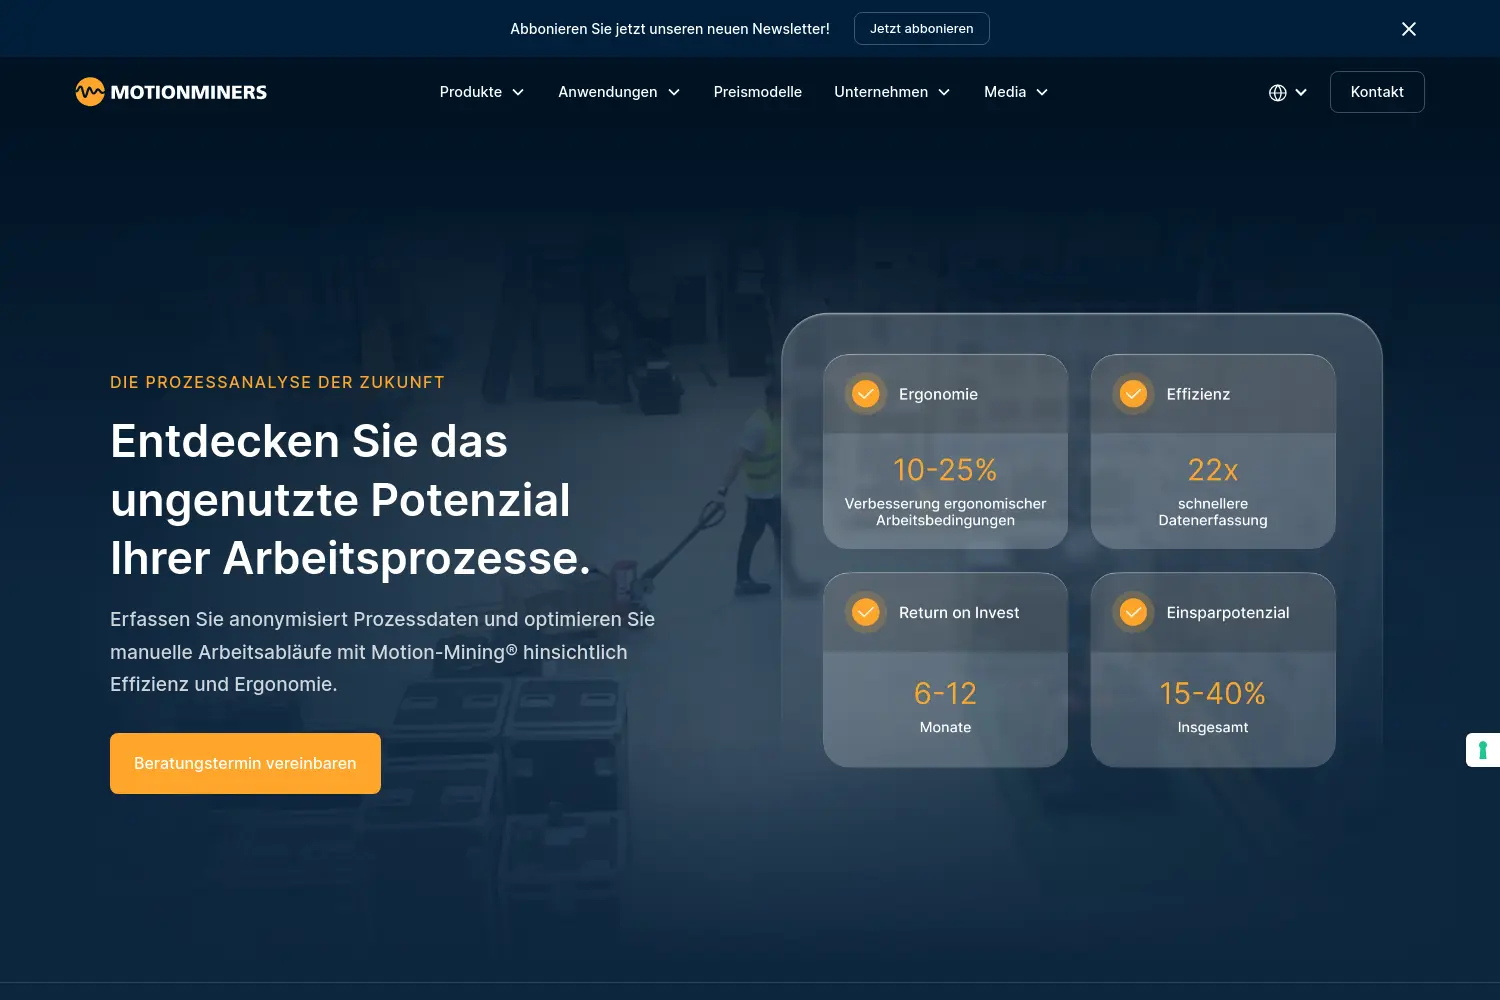Click the Return on Invest card title
The height and width of the screenshot is (1000, 1500).
tap(959, 612)
